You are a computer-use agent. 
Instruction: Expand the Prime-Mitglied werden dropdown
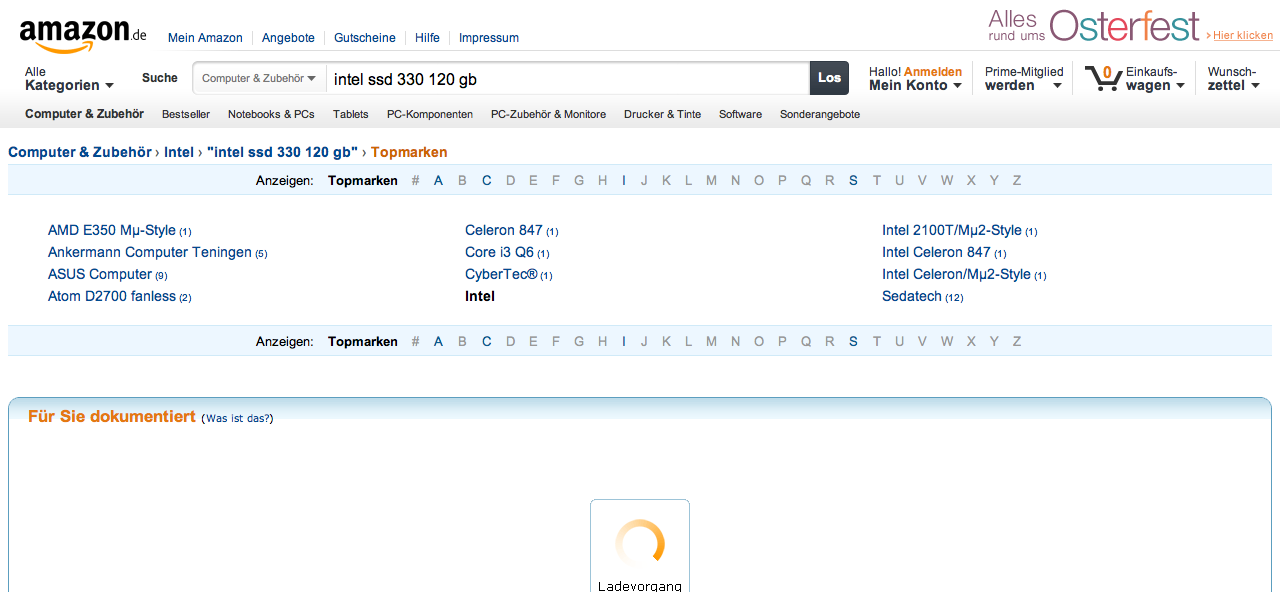[x=1023, y=79]
